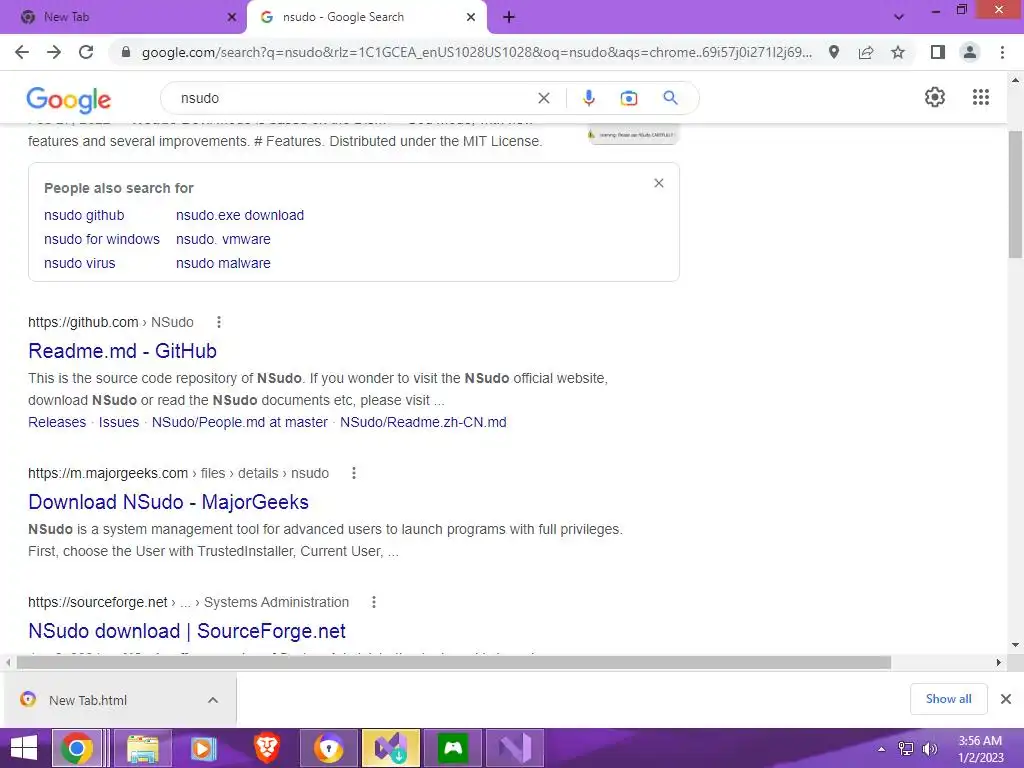Screen dimensions: 1024x768
Task: Open nsudo for windows suggestion
Action: click(101, 239)
